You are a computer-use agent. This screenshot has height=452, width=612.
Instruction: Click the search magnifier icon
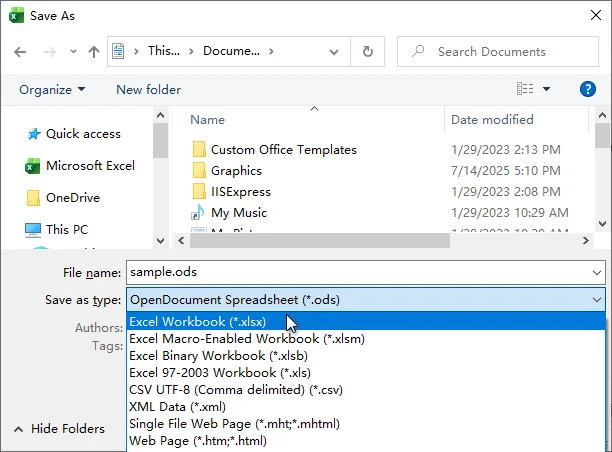(x=418, y=51)
